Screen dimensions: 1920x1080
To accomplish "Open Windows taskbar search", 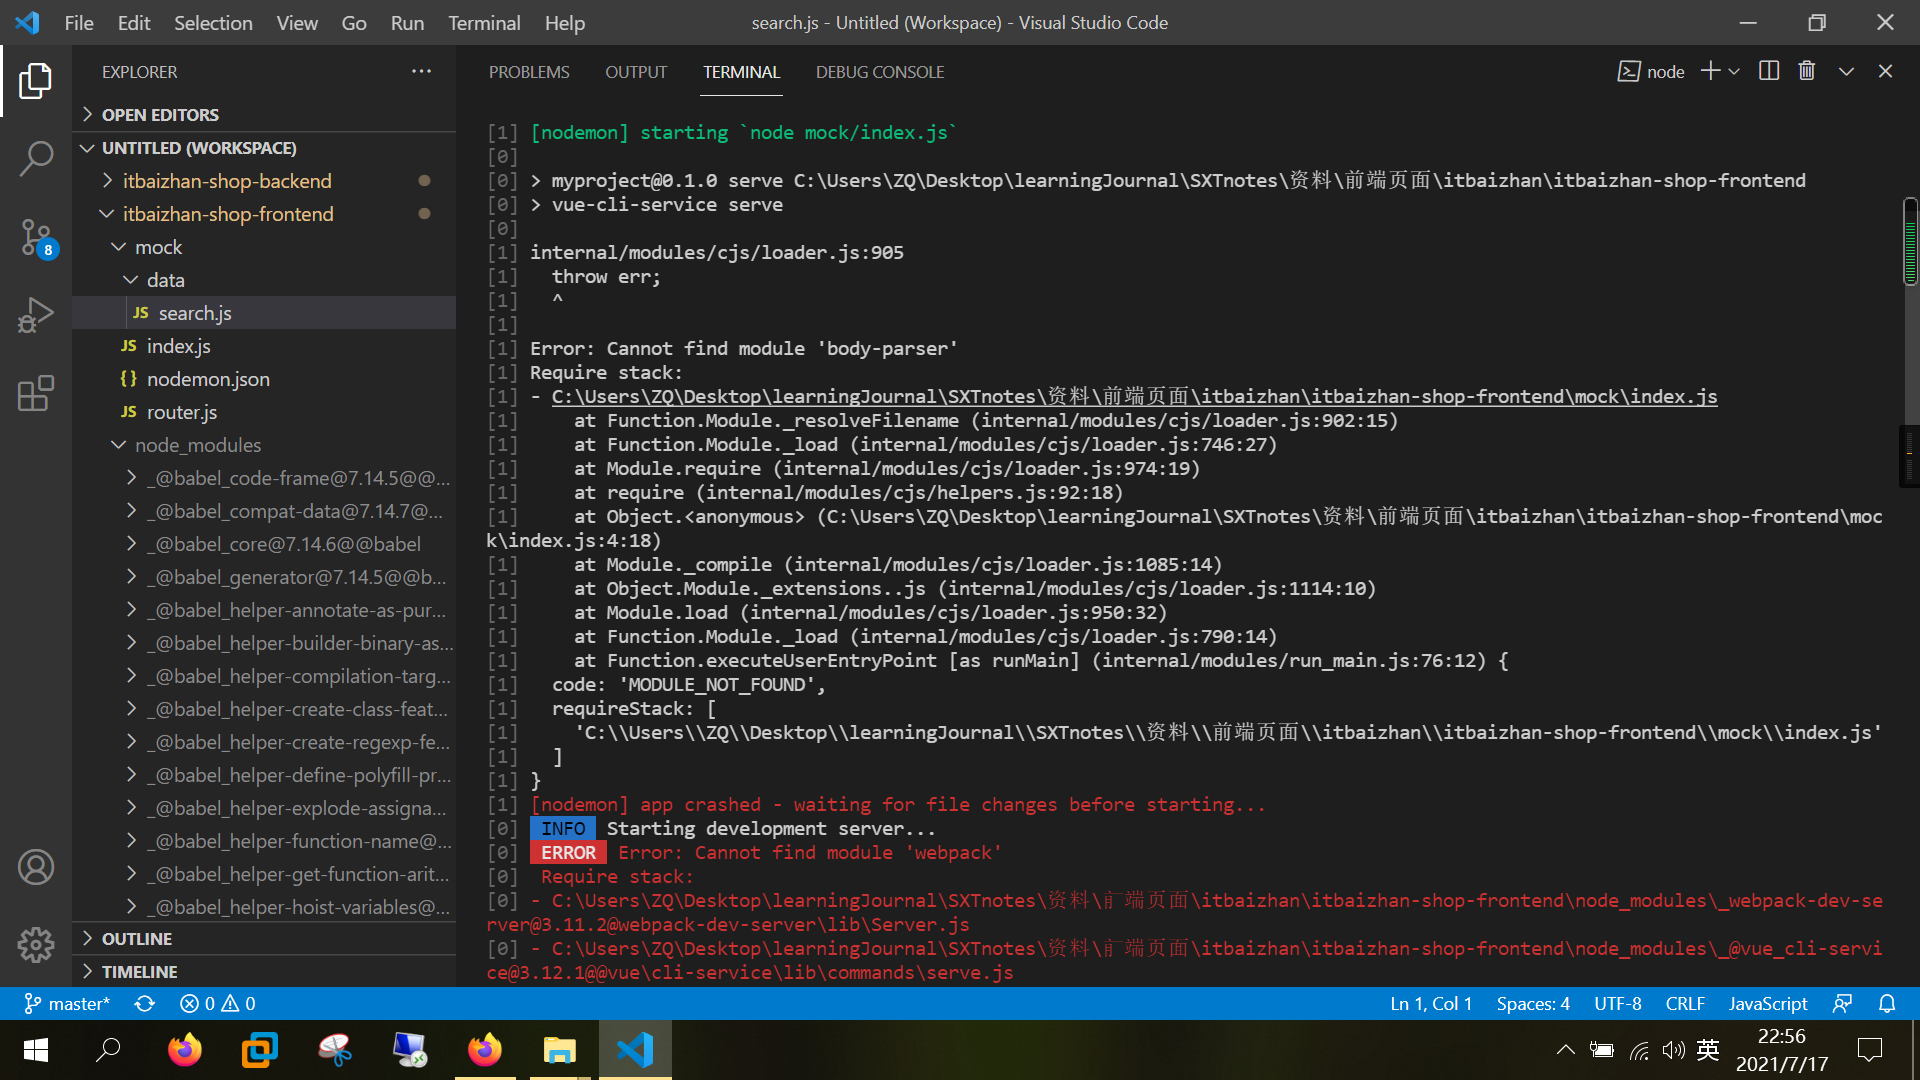I will click(108, 1050).
